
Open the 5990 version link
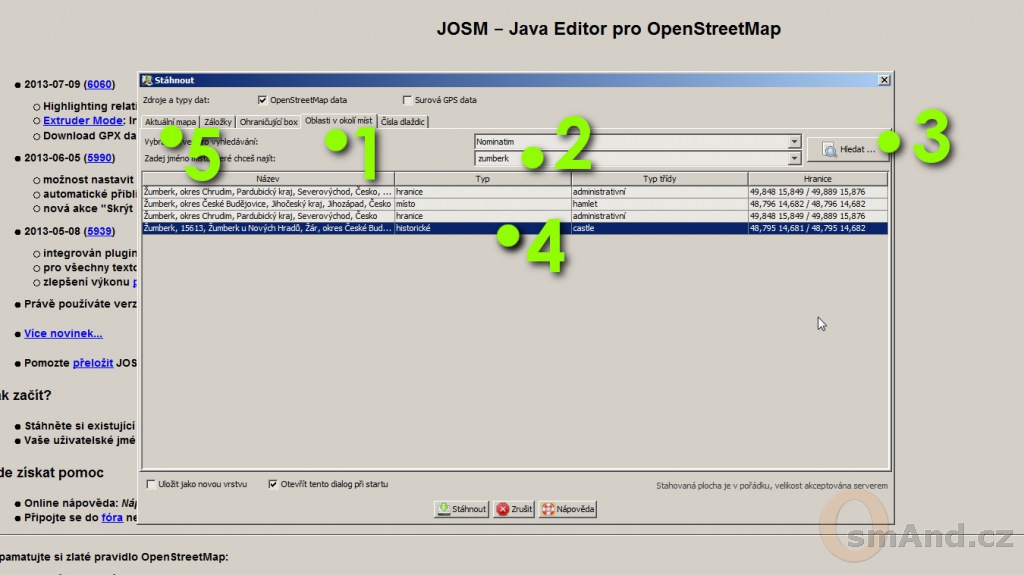pos(99,158)
